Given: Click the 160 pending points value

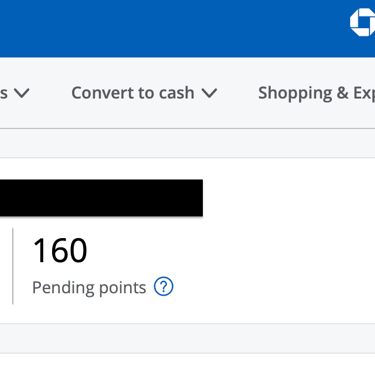Looking at the screenshot, I should click(60, 250).
